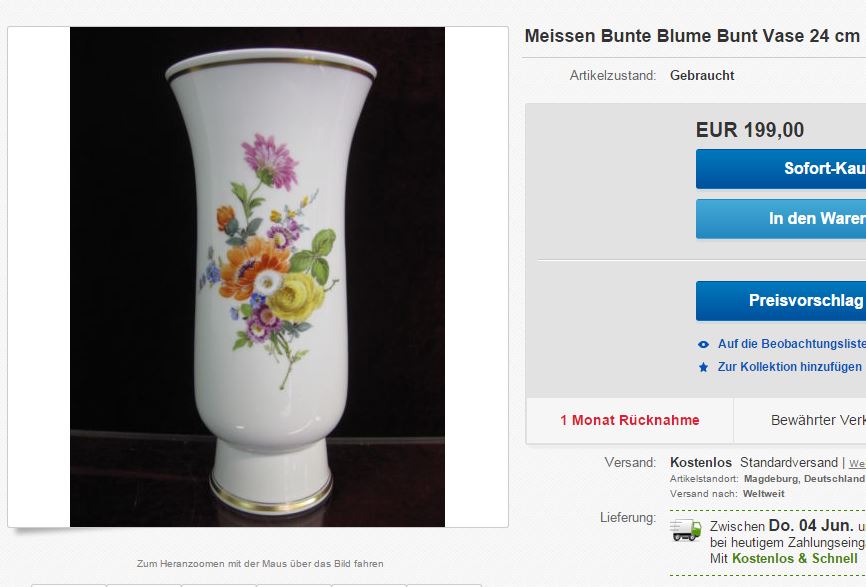Viewport: 866px width, 587px height.
Task: Click the EUR 199,00 price
Action: click(750, 130)
